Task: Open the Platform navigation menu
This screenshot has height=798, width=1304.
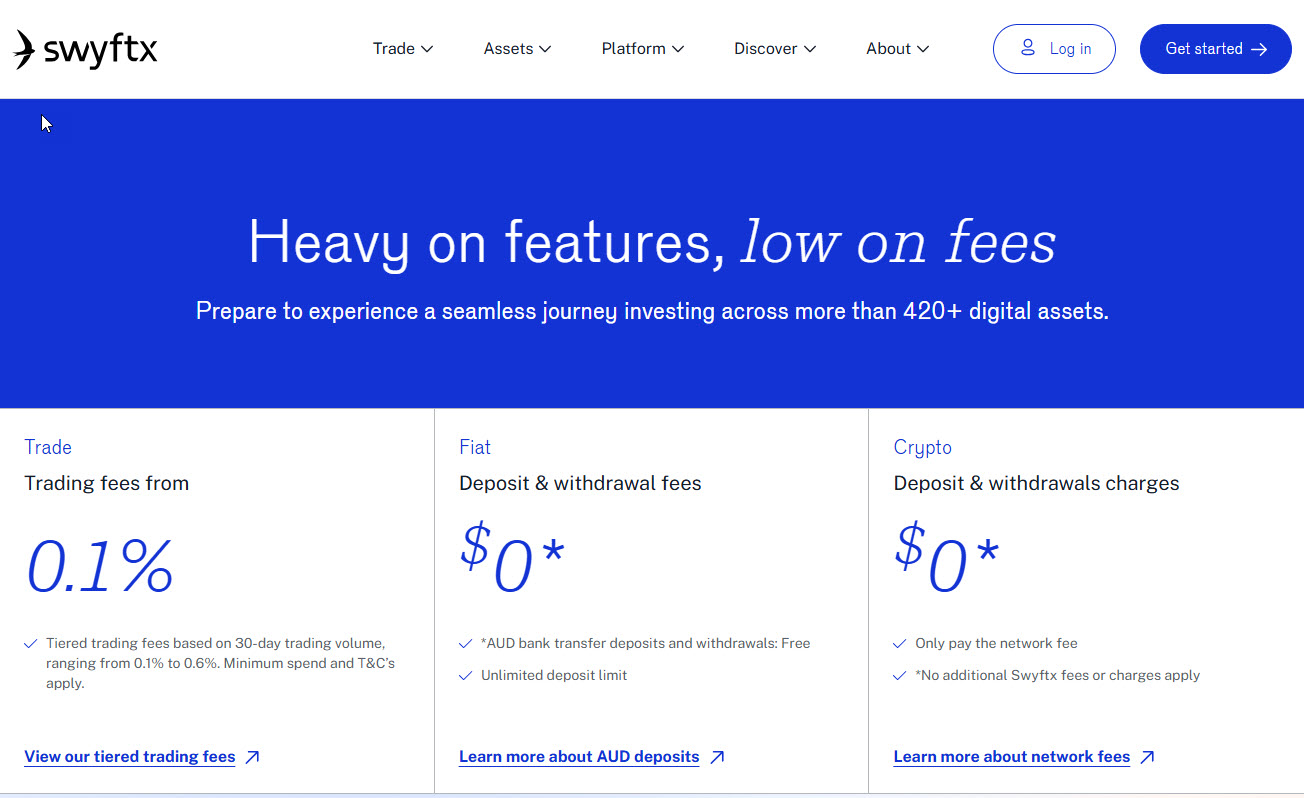Action: pos(643,49)
